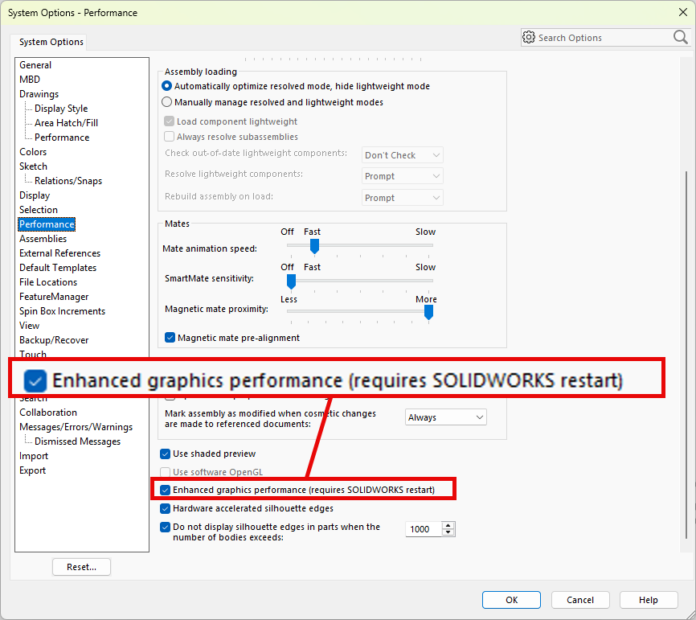
Task: Toggle Use shaded preview checkbox
Action: [x=165, y=454]
